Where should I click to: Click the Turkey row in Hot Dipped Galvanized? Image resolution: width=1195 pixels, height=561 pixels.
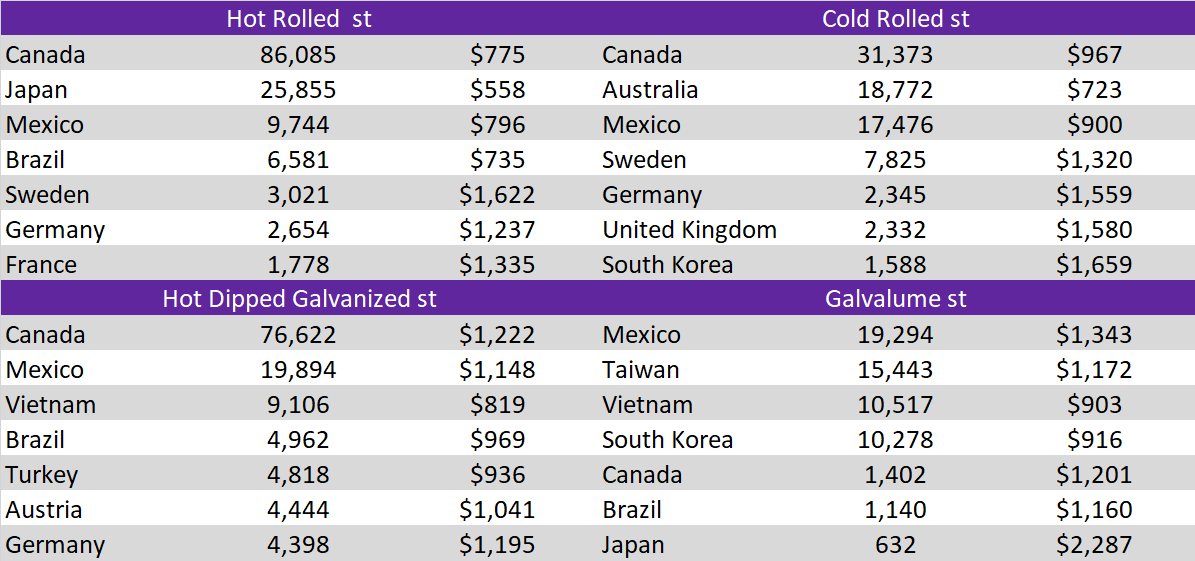pos(299,475)
